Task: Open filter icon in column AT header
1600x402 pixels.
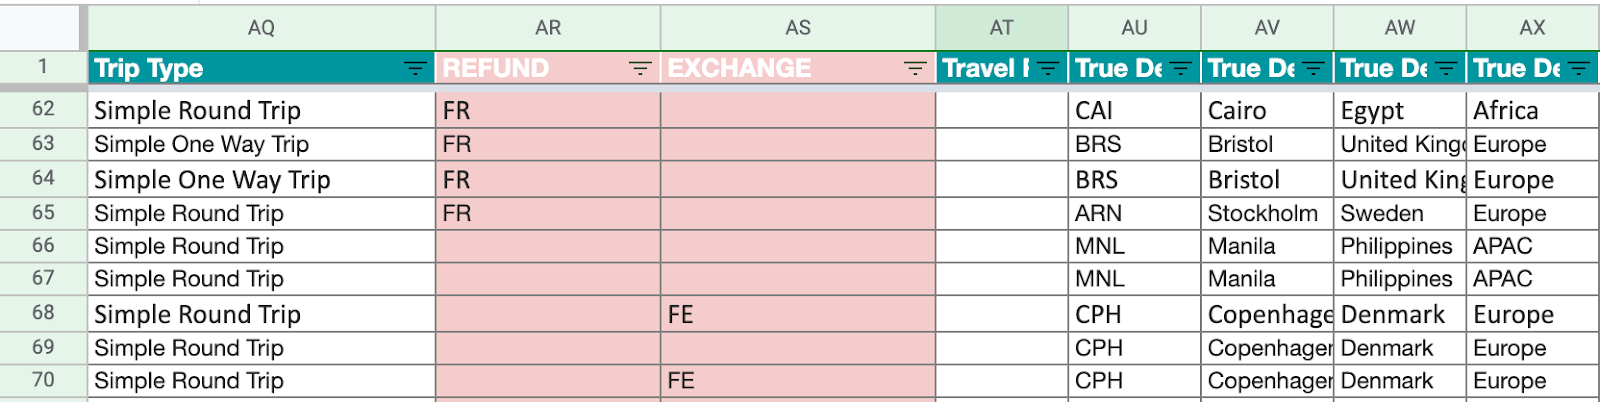Action: click(1048, 68)
